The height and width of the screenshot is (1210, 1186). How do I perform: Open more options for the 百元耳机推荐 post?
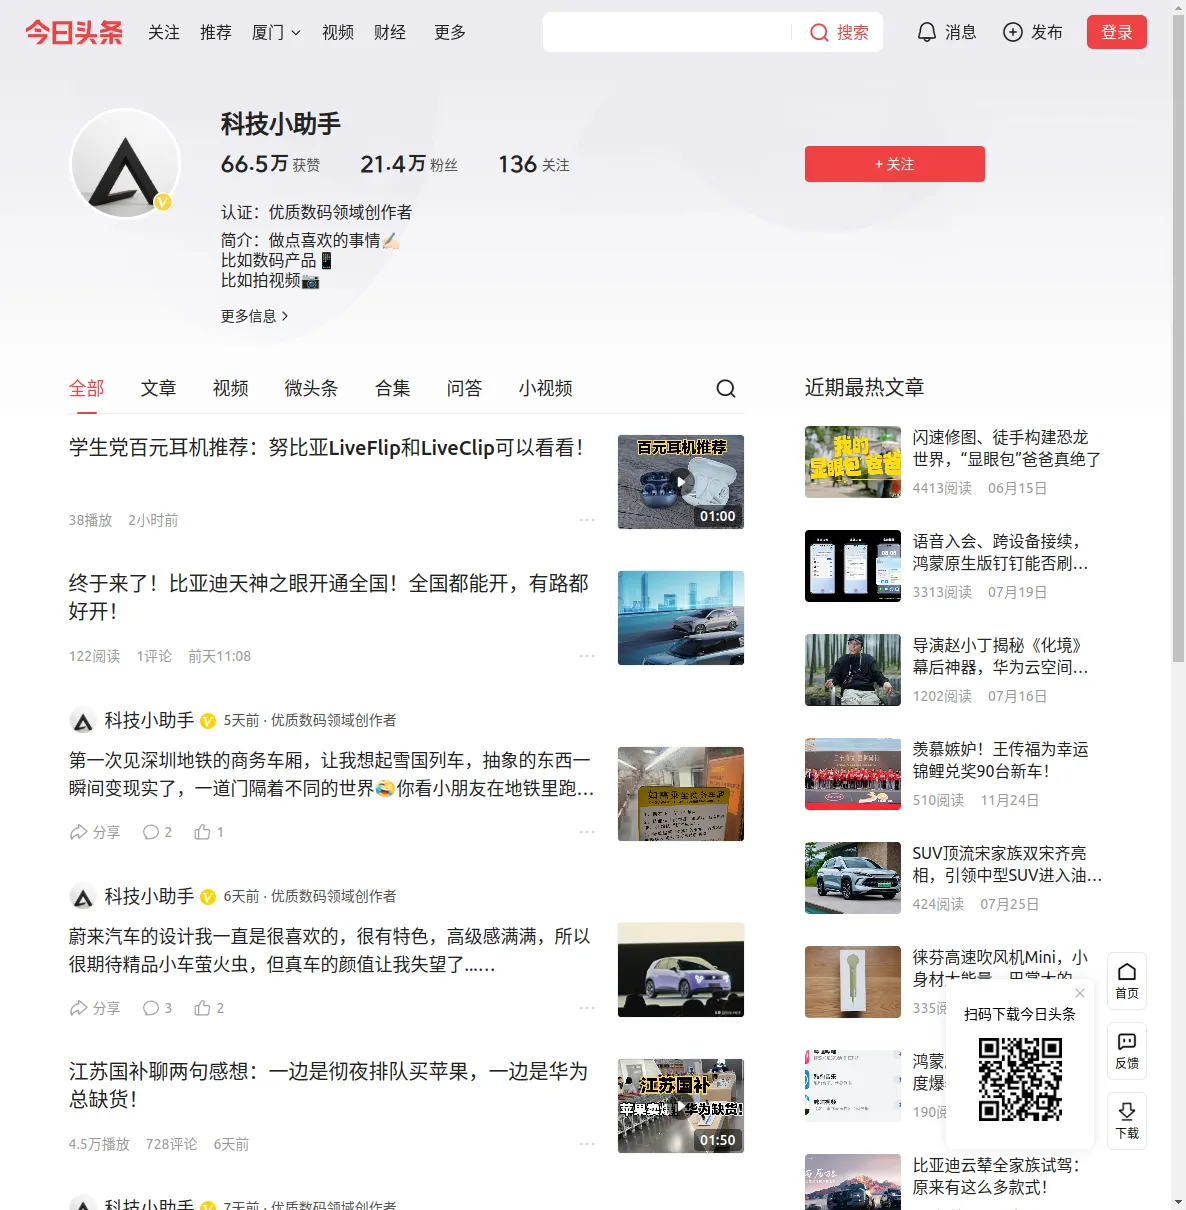(x=587, y=520)
